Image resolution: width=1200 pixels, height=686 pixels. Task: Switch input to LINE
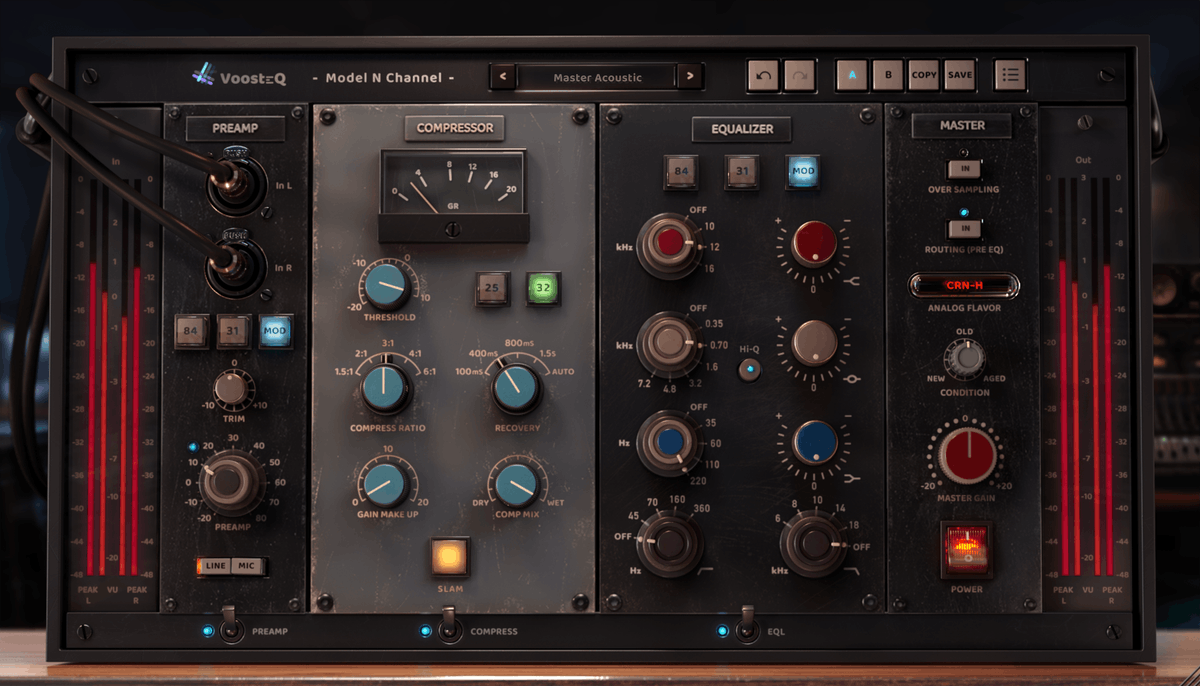(215, 567)
